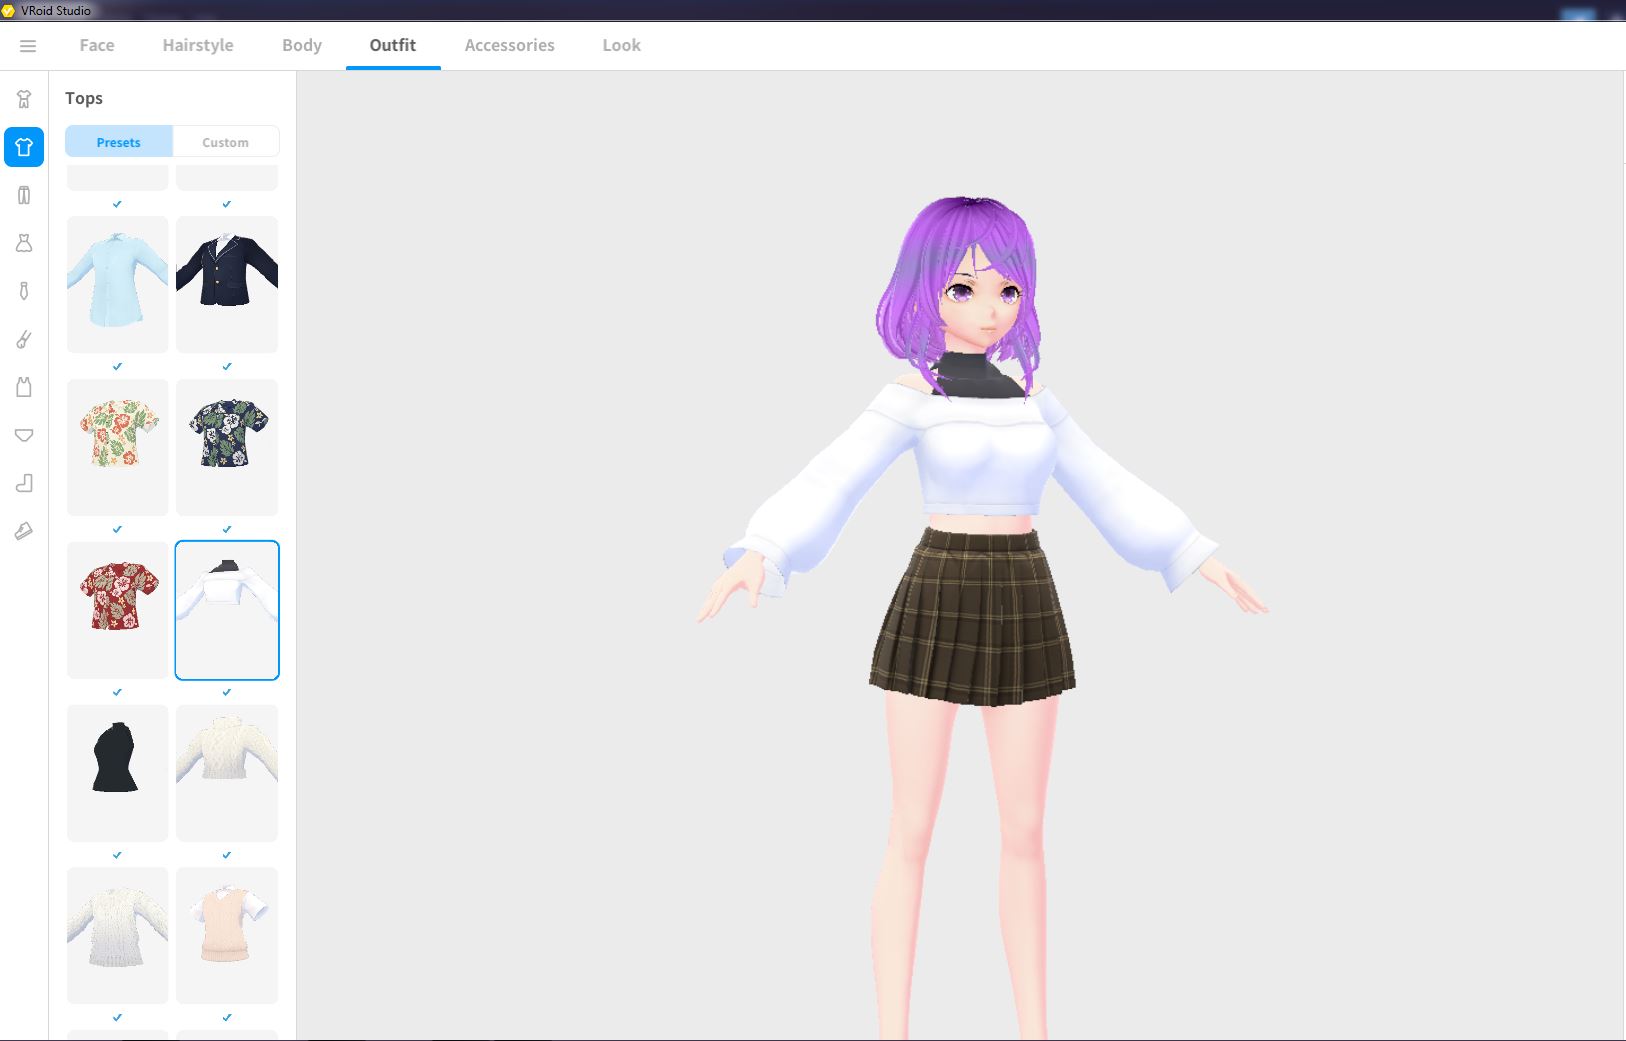
Task: Select the red floral Hawaiian shirt preset
Action: (x=118, y=610)
